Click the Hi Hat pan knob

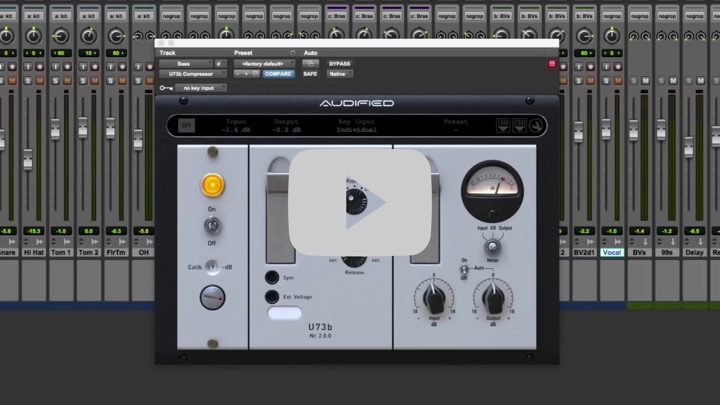(34, 35)
